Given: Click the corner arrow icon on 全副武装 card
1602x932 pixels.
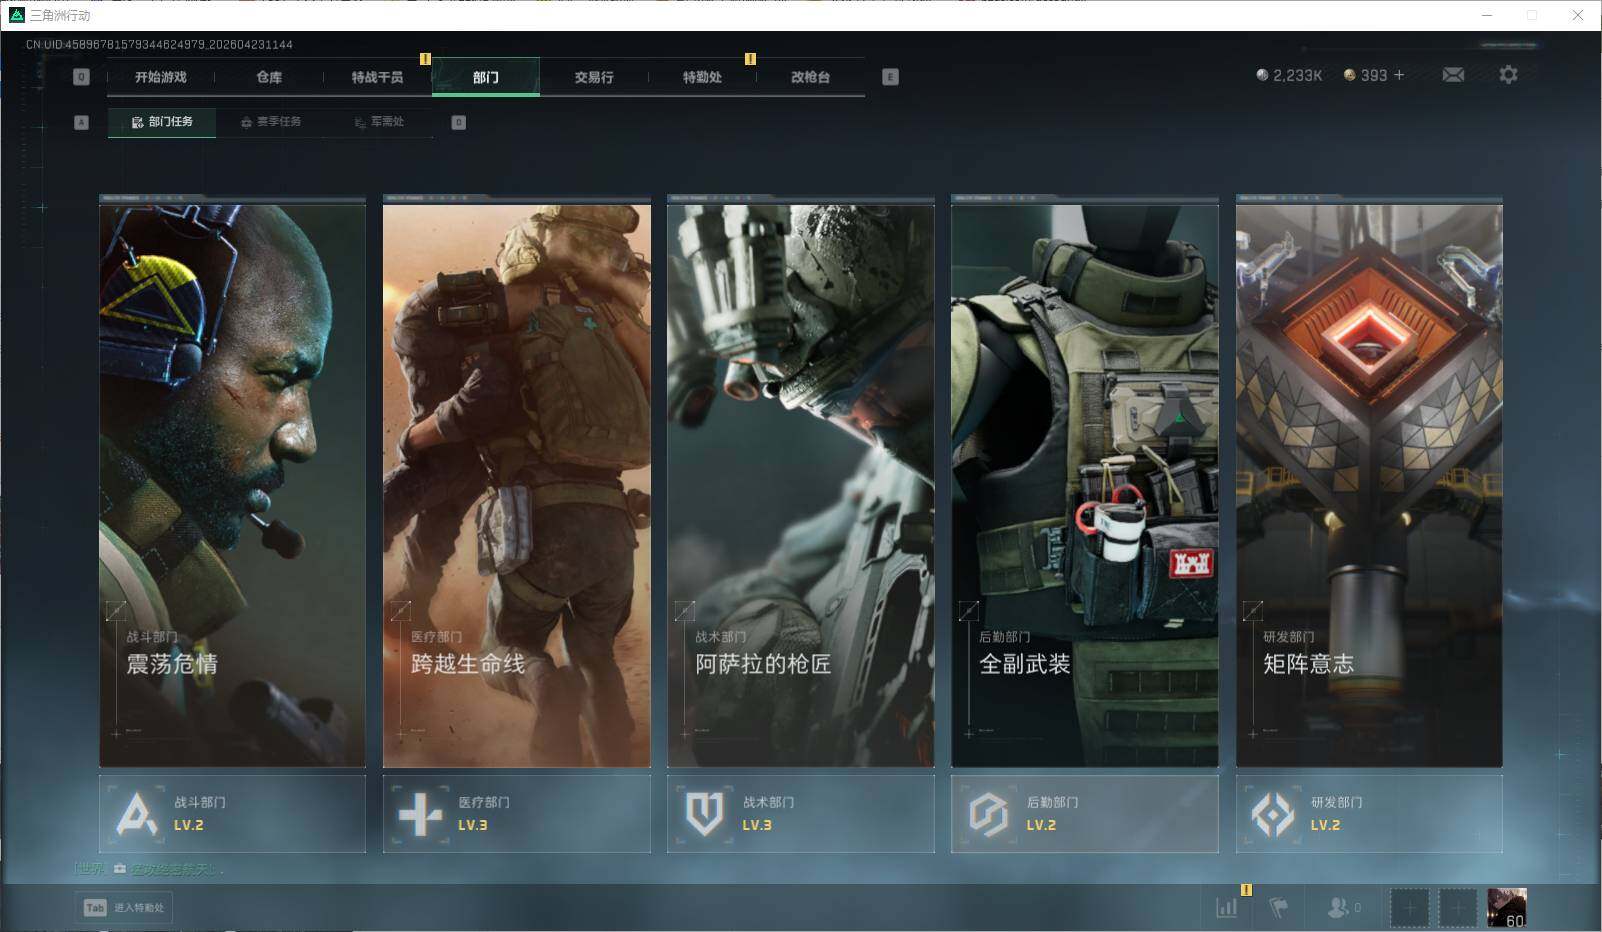Looking at the screenshot, I should click(969, 610).
